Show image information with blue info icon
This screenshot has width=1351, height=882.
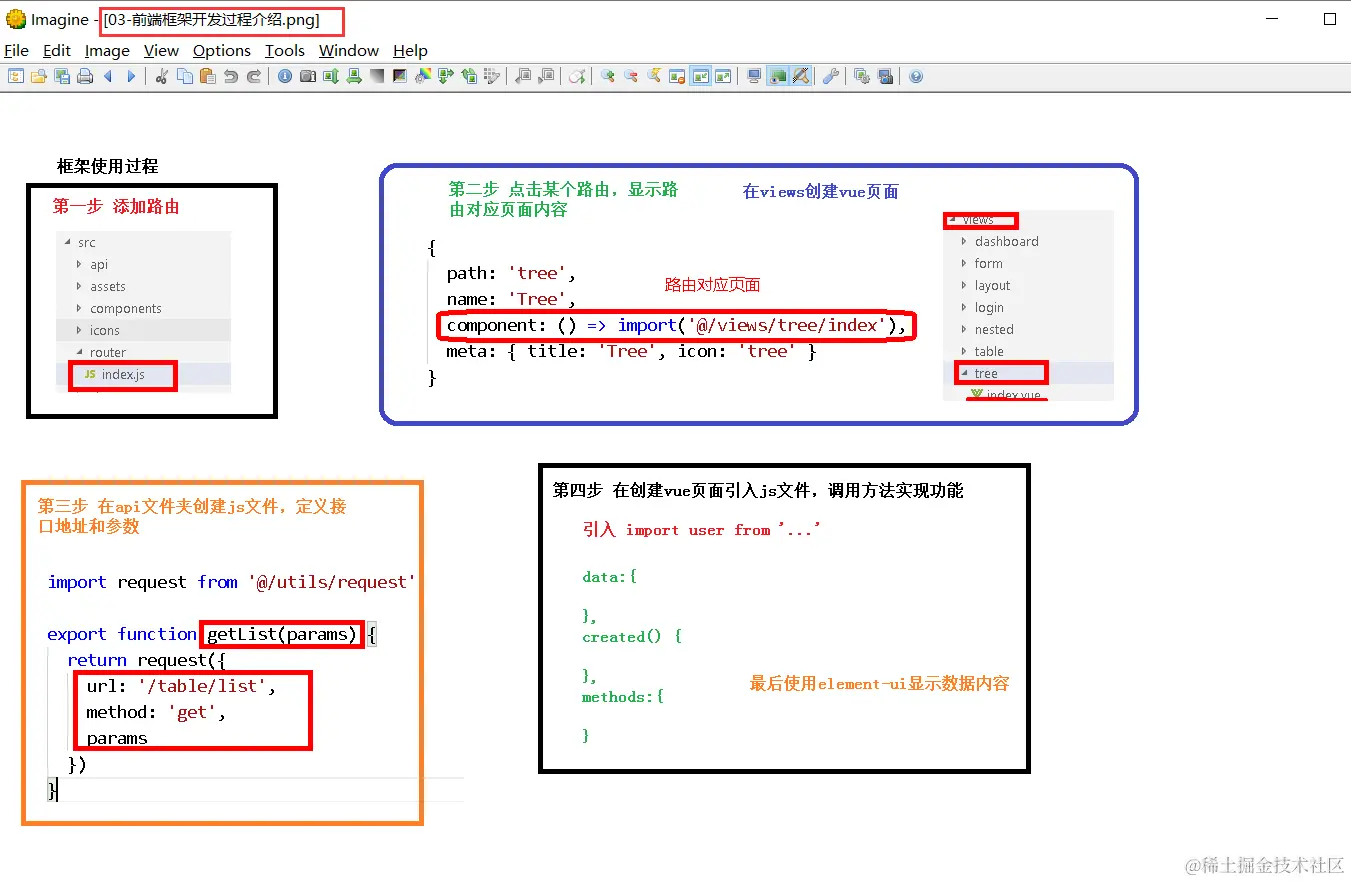point(285,76)
